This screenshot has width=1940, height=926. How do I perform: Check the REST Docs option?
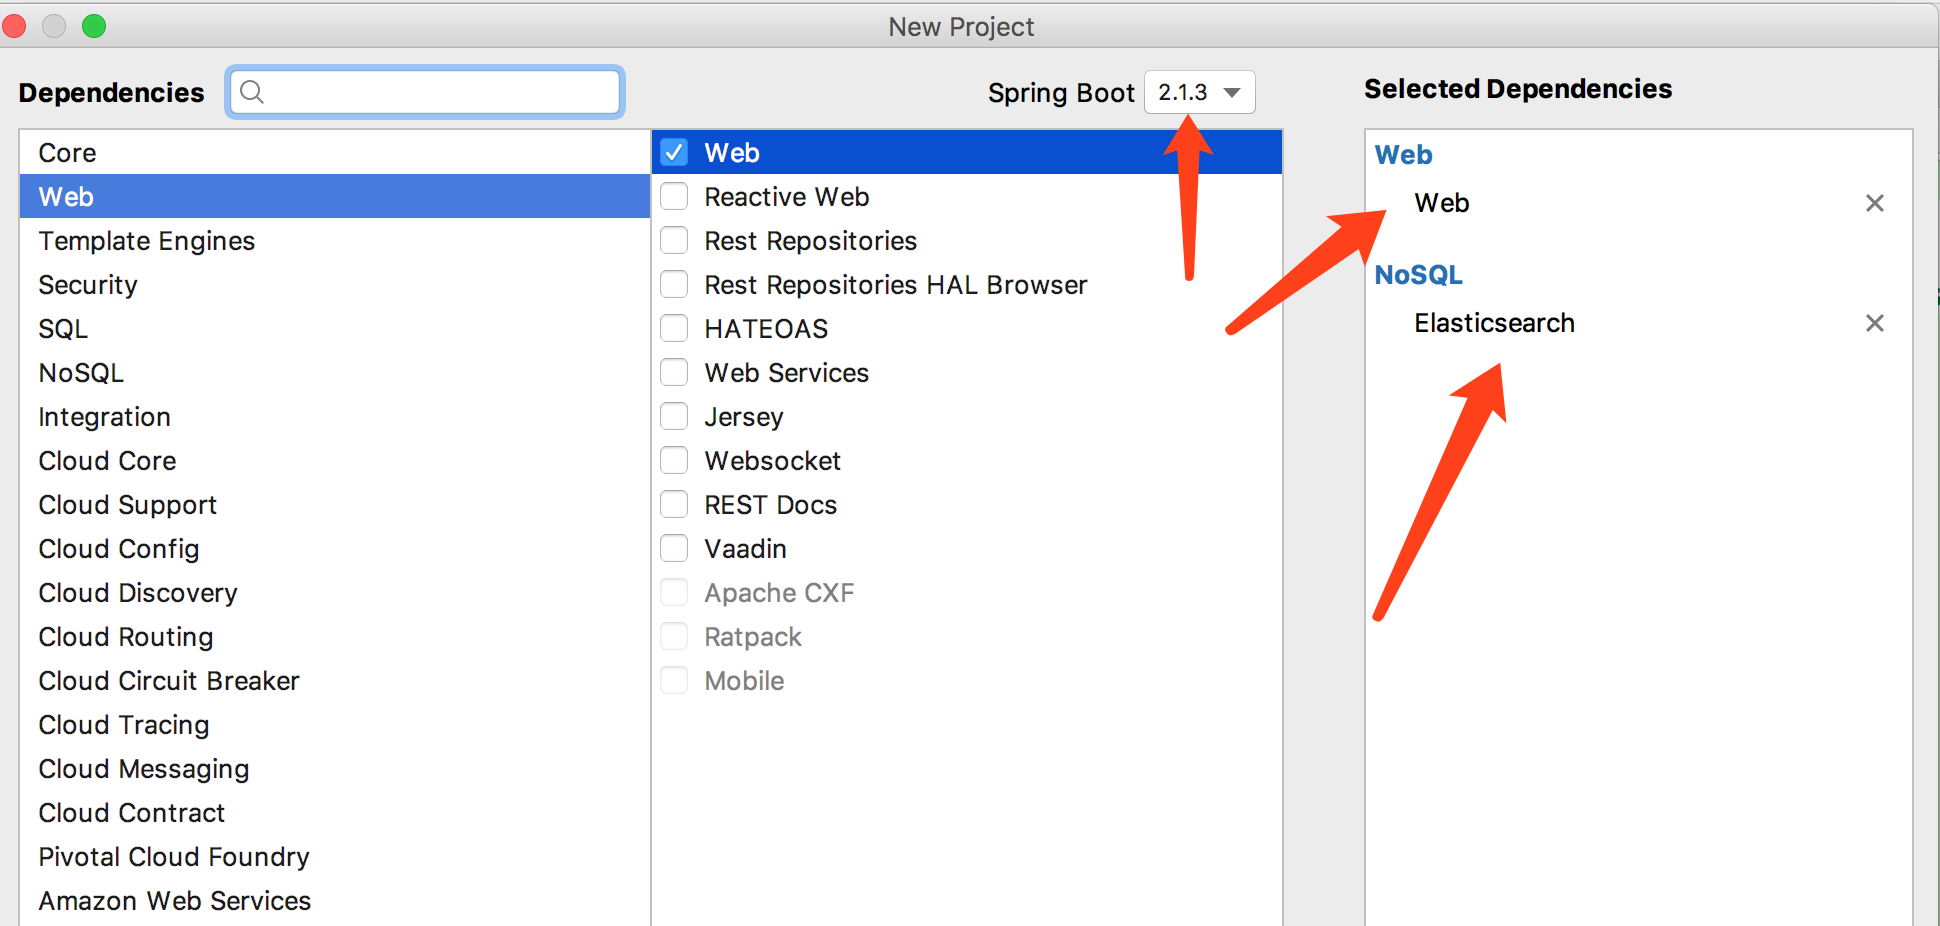(x=674, y=504)
